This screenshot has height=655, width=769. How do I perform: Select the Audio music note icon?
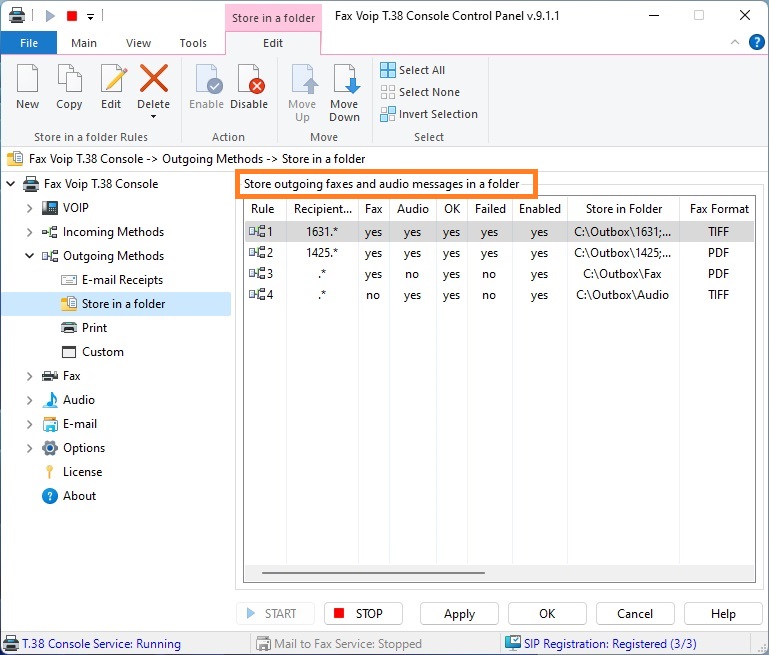(x=50, y=400)
